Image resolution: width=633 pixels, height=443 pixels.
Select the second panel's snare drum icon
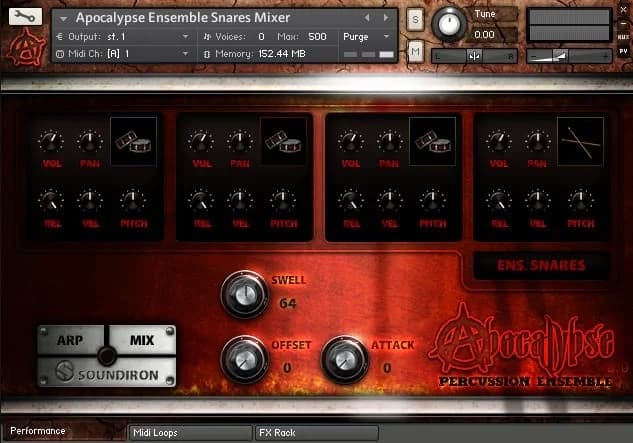pos(282,141)
